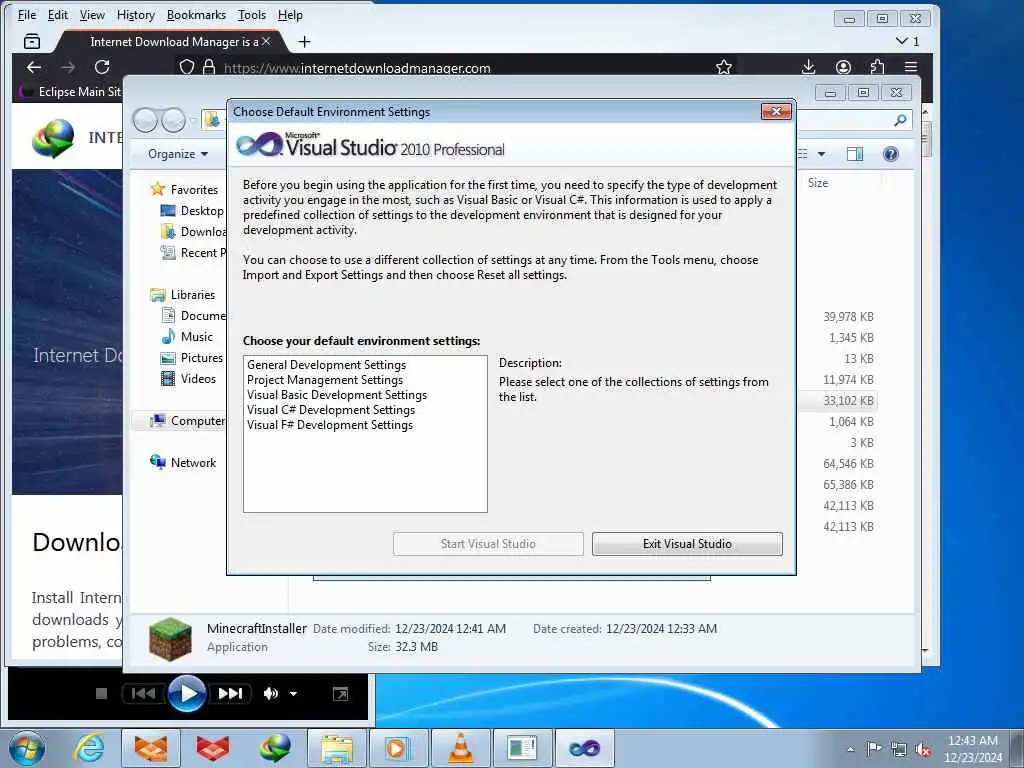Open Media Player volume dropdown arrow
Image resolution: width=1024 pixels, height=768 pixels.
293,694
